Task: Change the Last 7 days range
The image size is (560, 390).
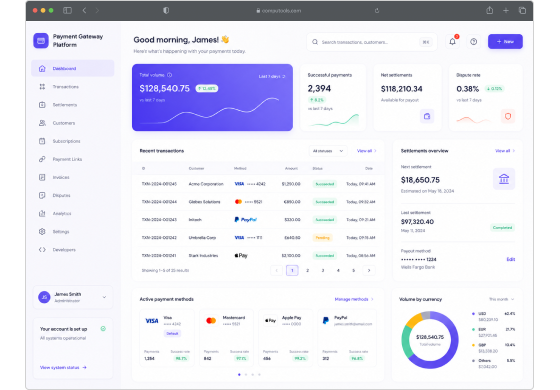Action: point(272,76)
